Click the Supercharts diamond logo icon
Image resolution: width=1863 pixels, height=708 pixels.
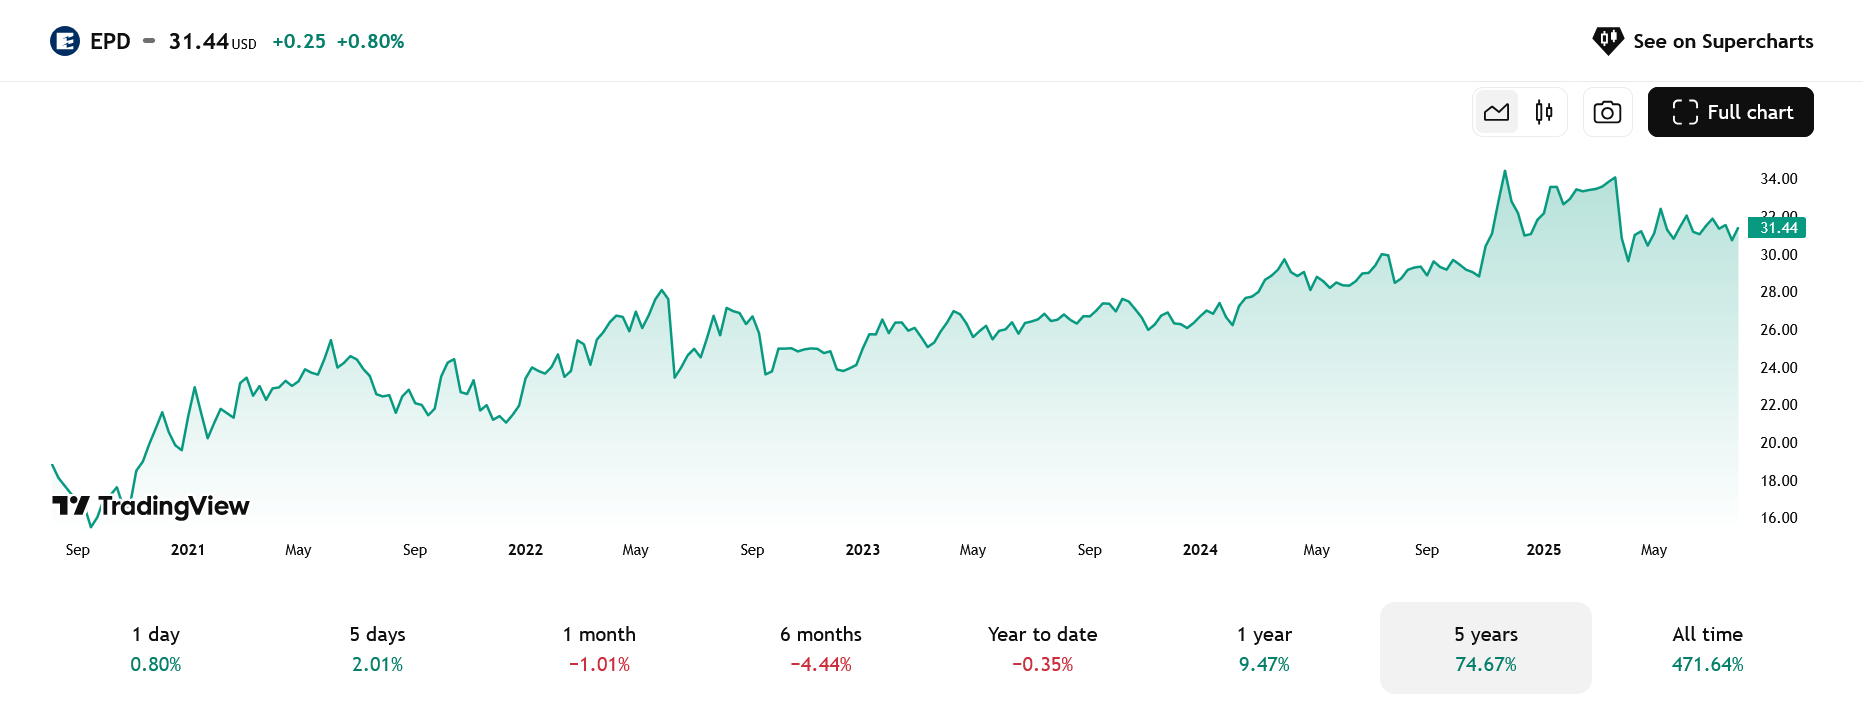pyautogui.click(x=1608, y=41)
